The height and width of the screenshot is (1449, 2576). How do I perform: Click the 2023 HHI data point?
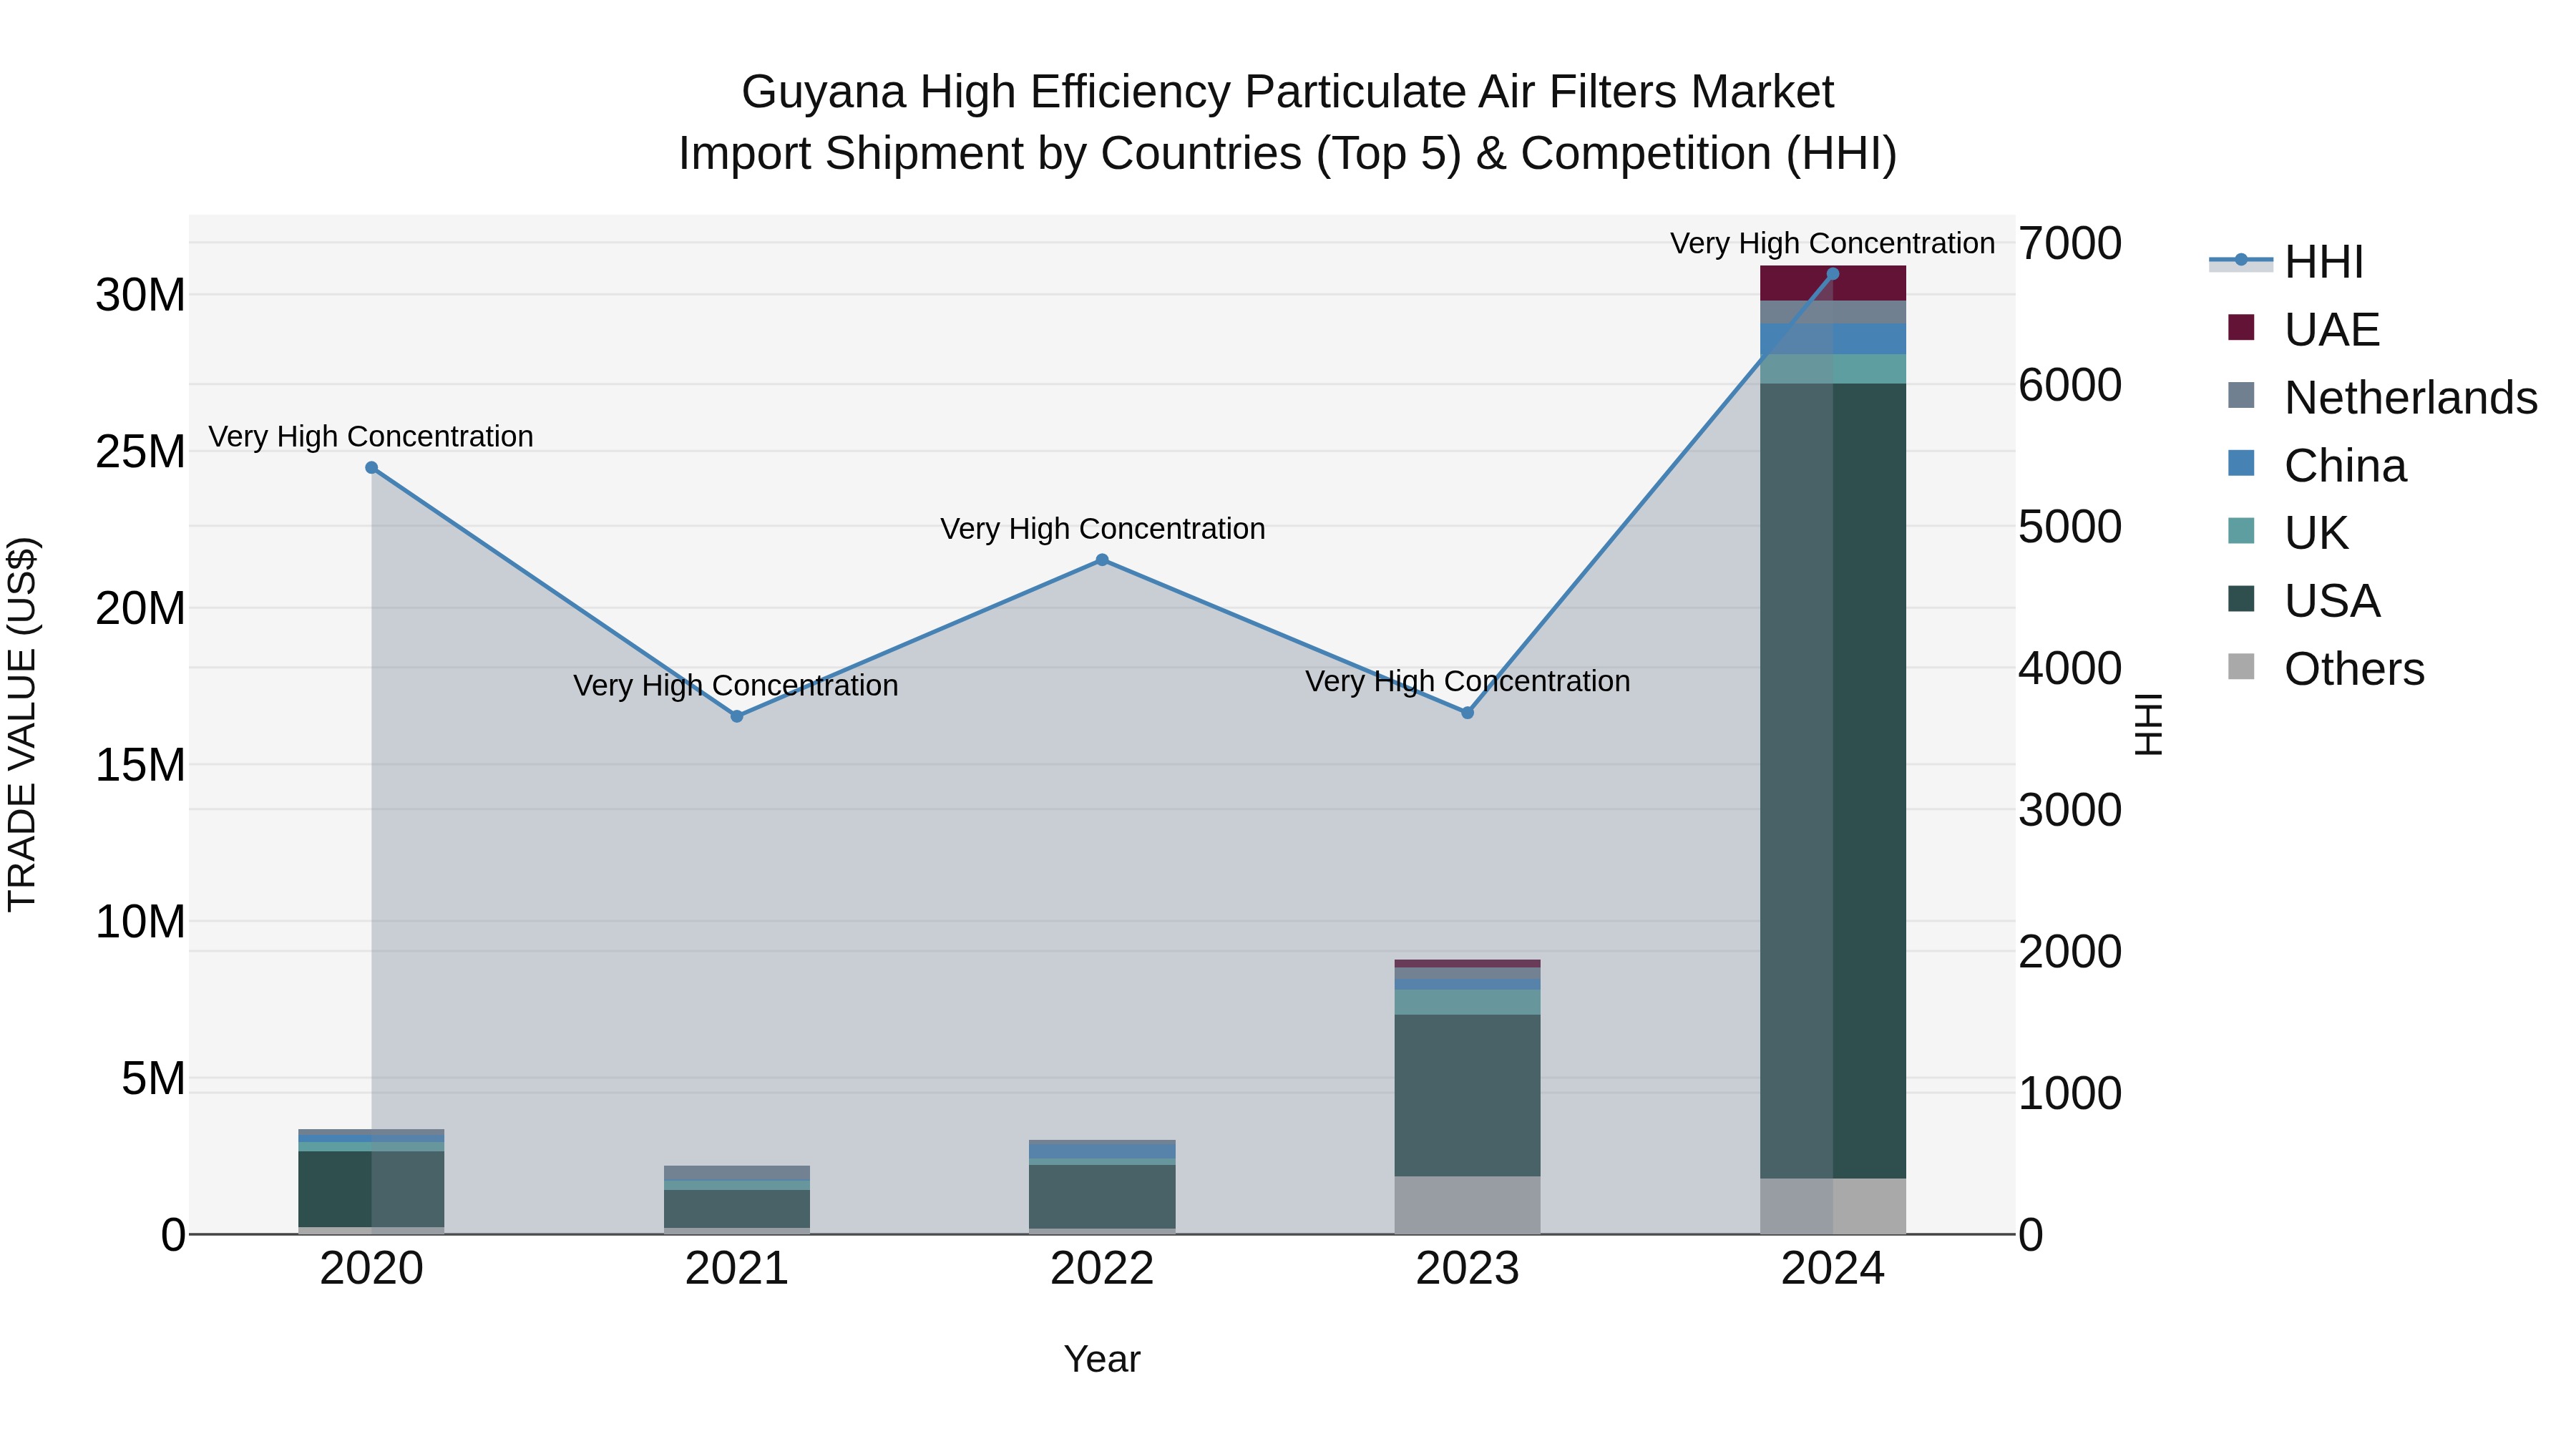pyautogui.click(x=1468, y=713)
